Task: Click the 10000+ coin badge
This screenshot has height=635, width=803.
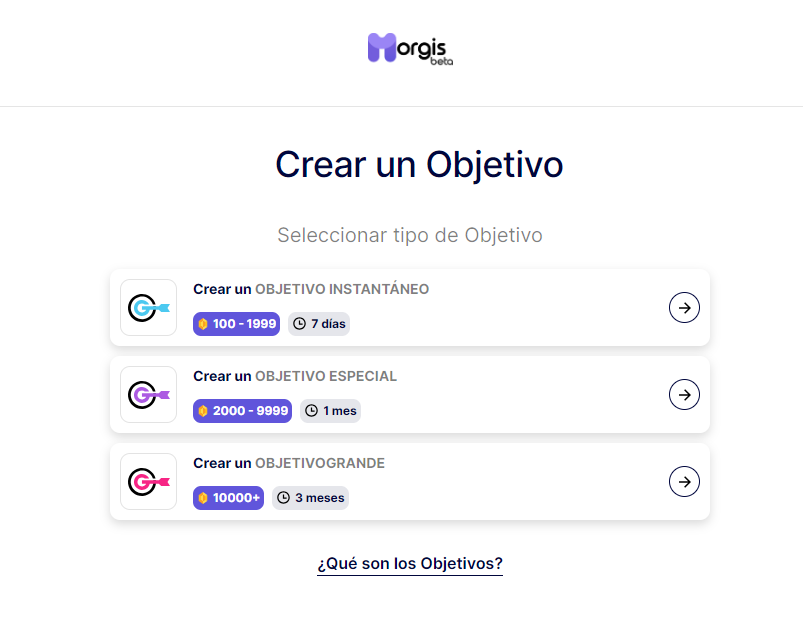Action: pyautogui.click(x=228, y=498)
